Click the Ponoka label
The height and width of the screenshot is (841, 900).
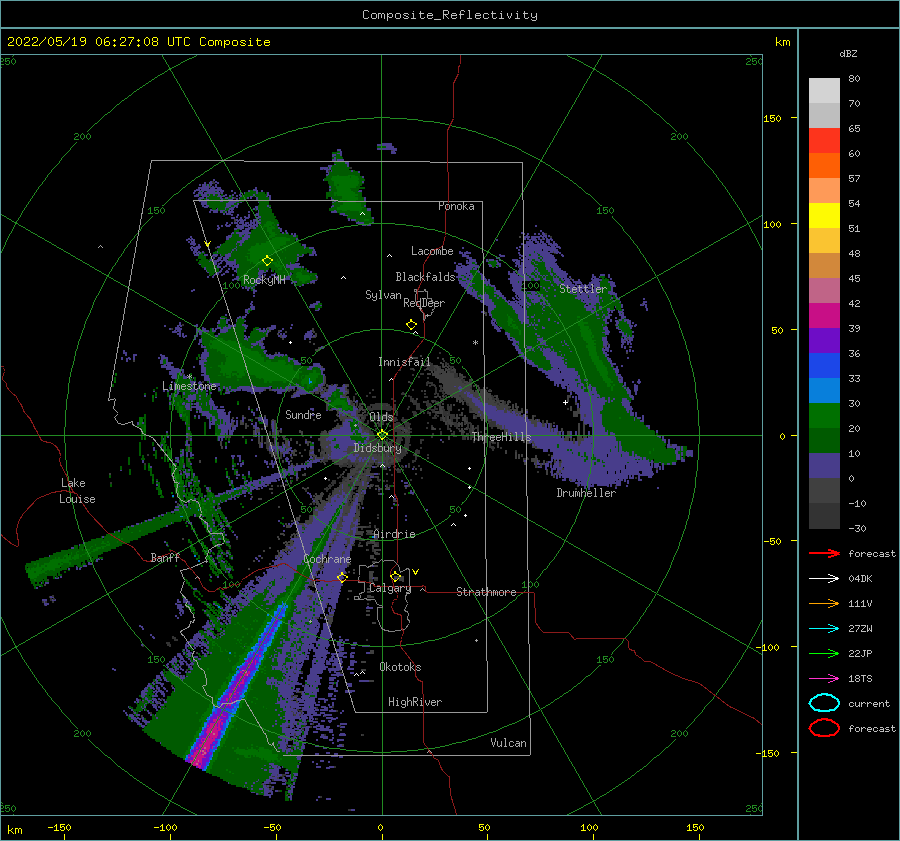click(456, 206)
